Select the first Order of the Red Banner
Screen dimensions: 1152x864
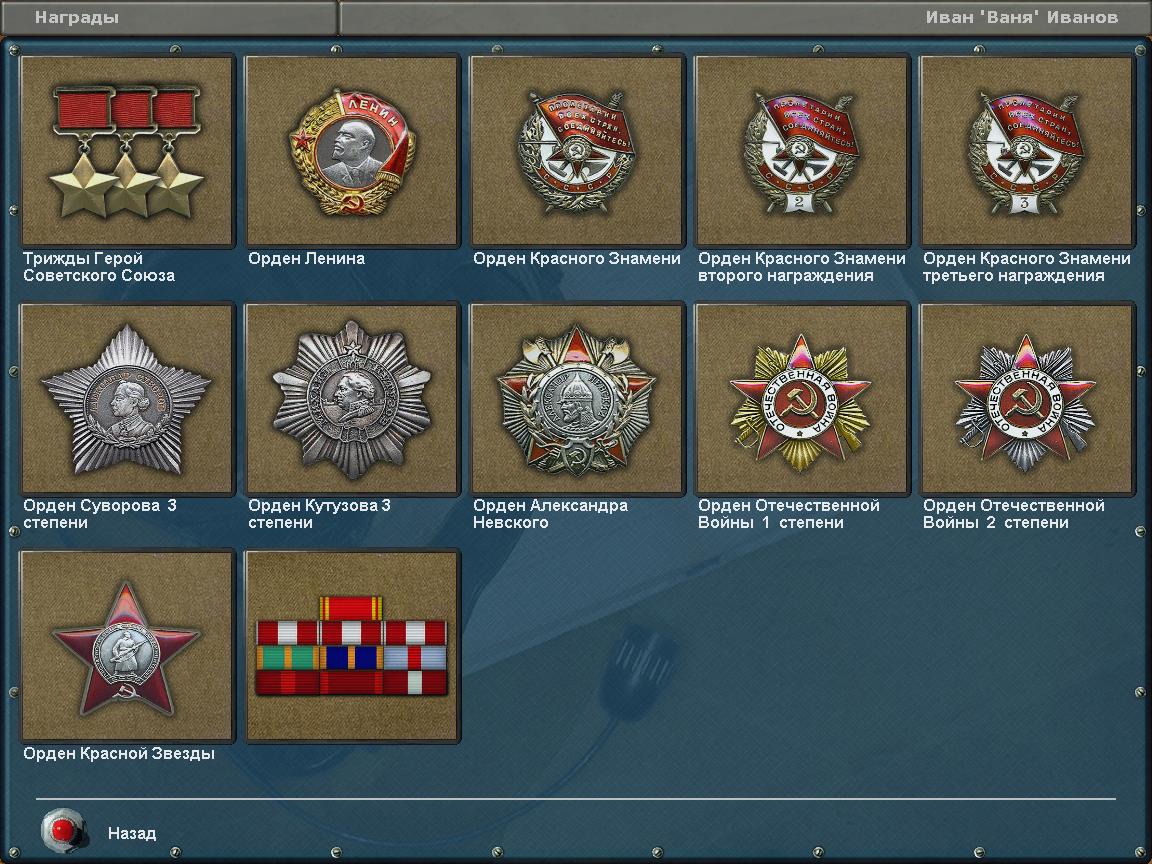pyautogui.click(x=577, y=151)
